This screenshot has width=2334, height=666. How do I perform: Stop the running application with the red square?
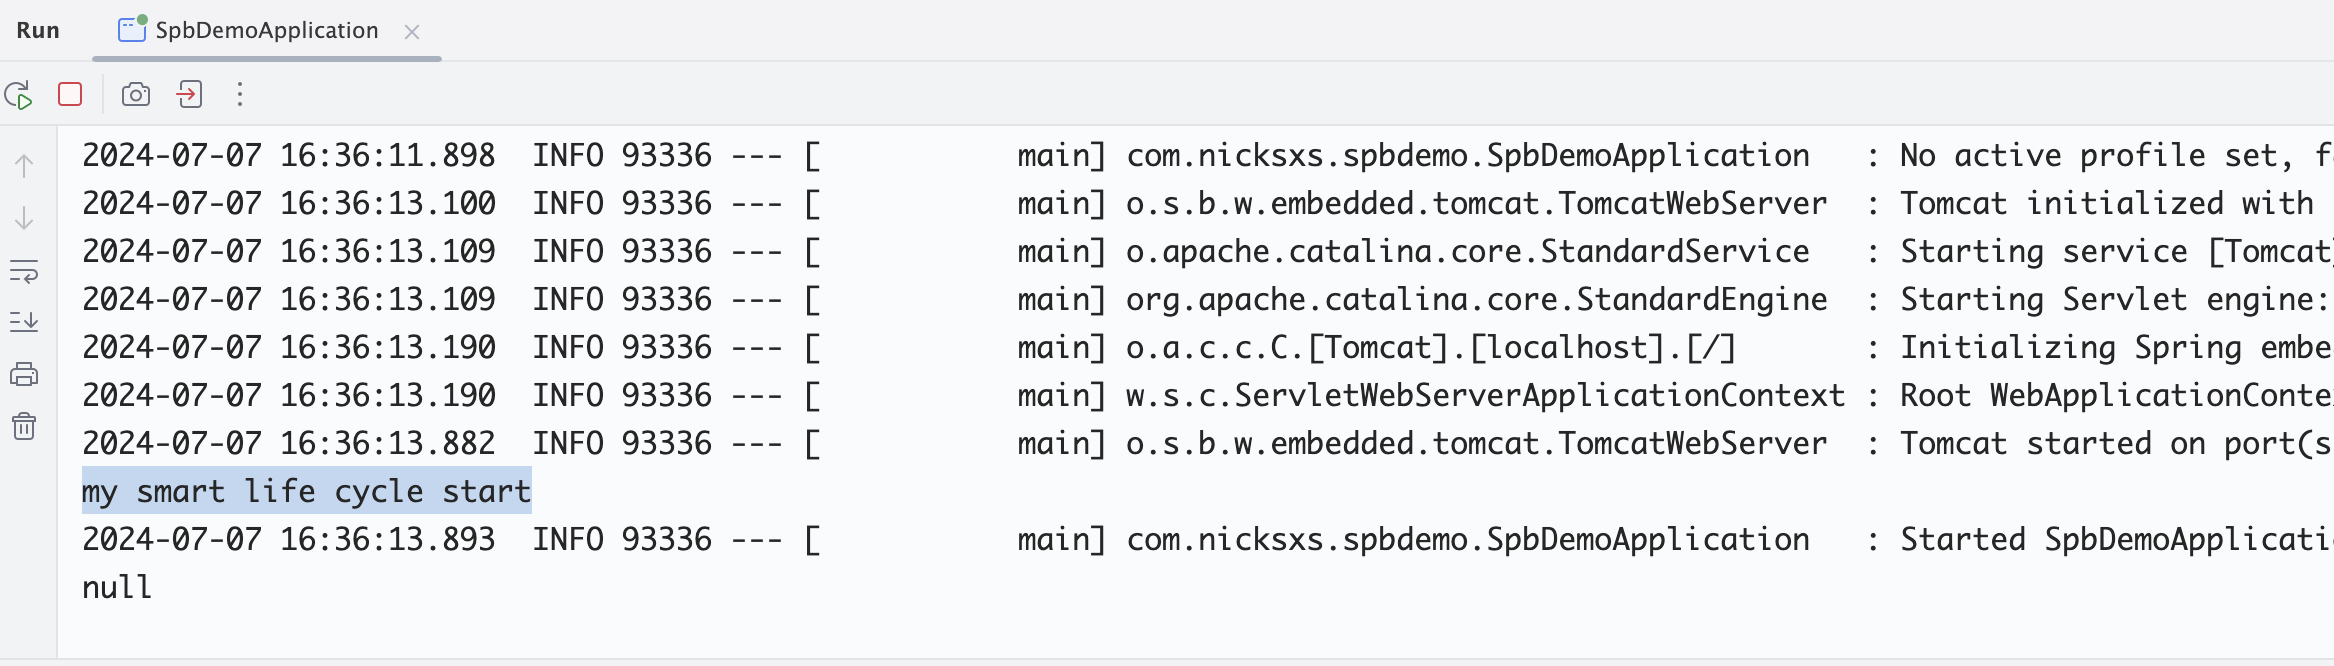coord(70,95)
